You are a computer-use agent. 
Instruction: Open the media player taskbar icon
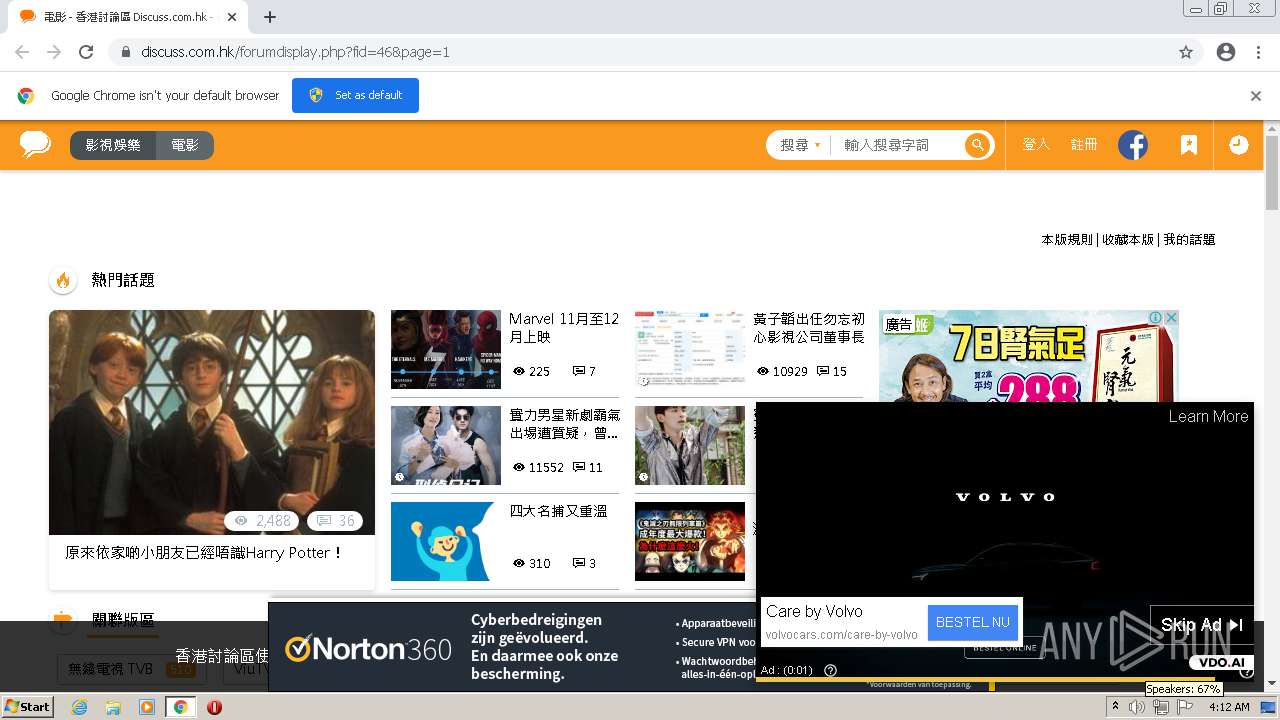coord(147,707)
